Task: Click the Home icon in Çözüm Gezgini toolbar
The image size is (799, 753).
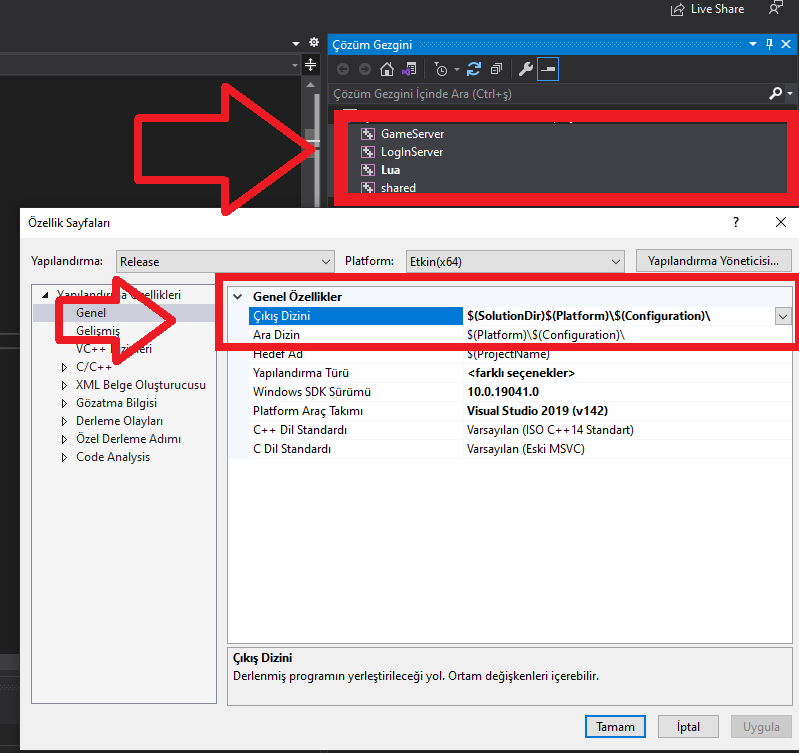Action: coord(387,69)
